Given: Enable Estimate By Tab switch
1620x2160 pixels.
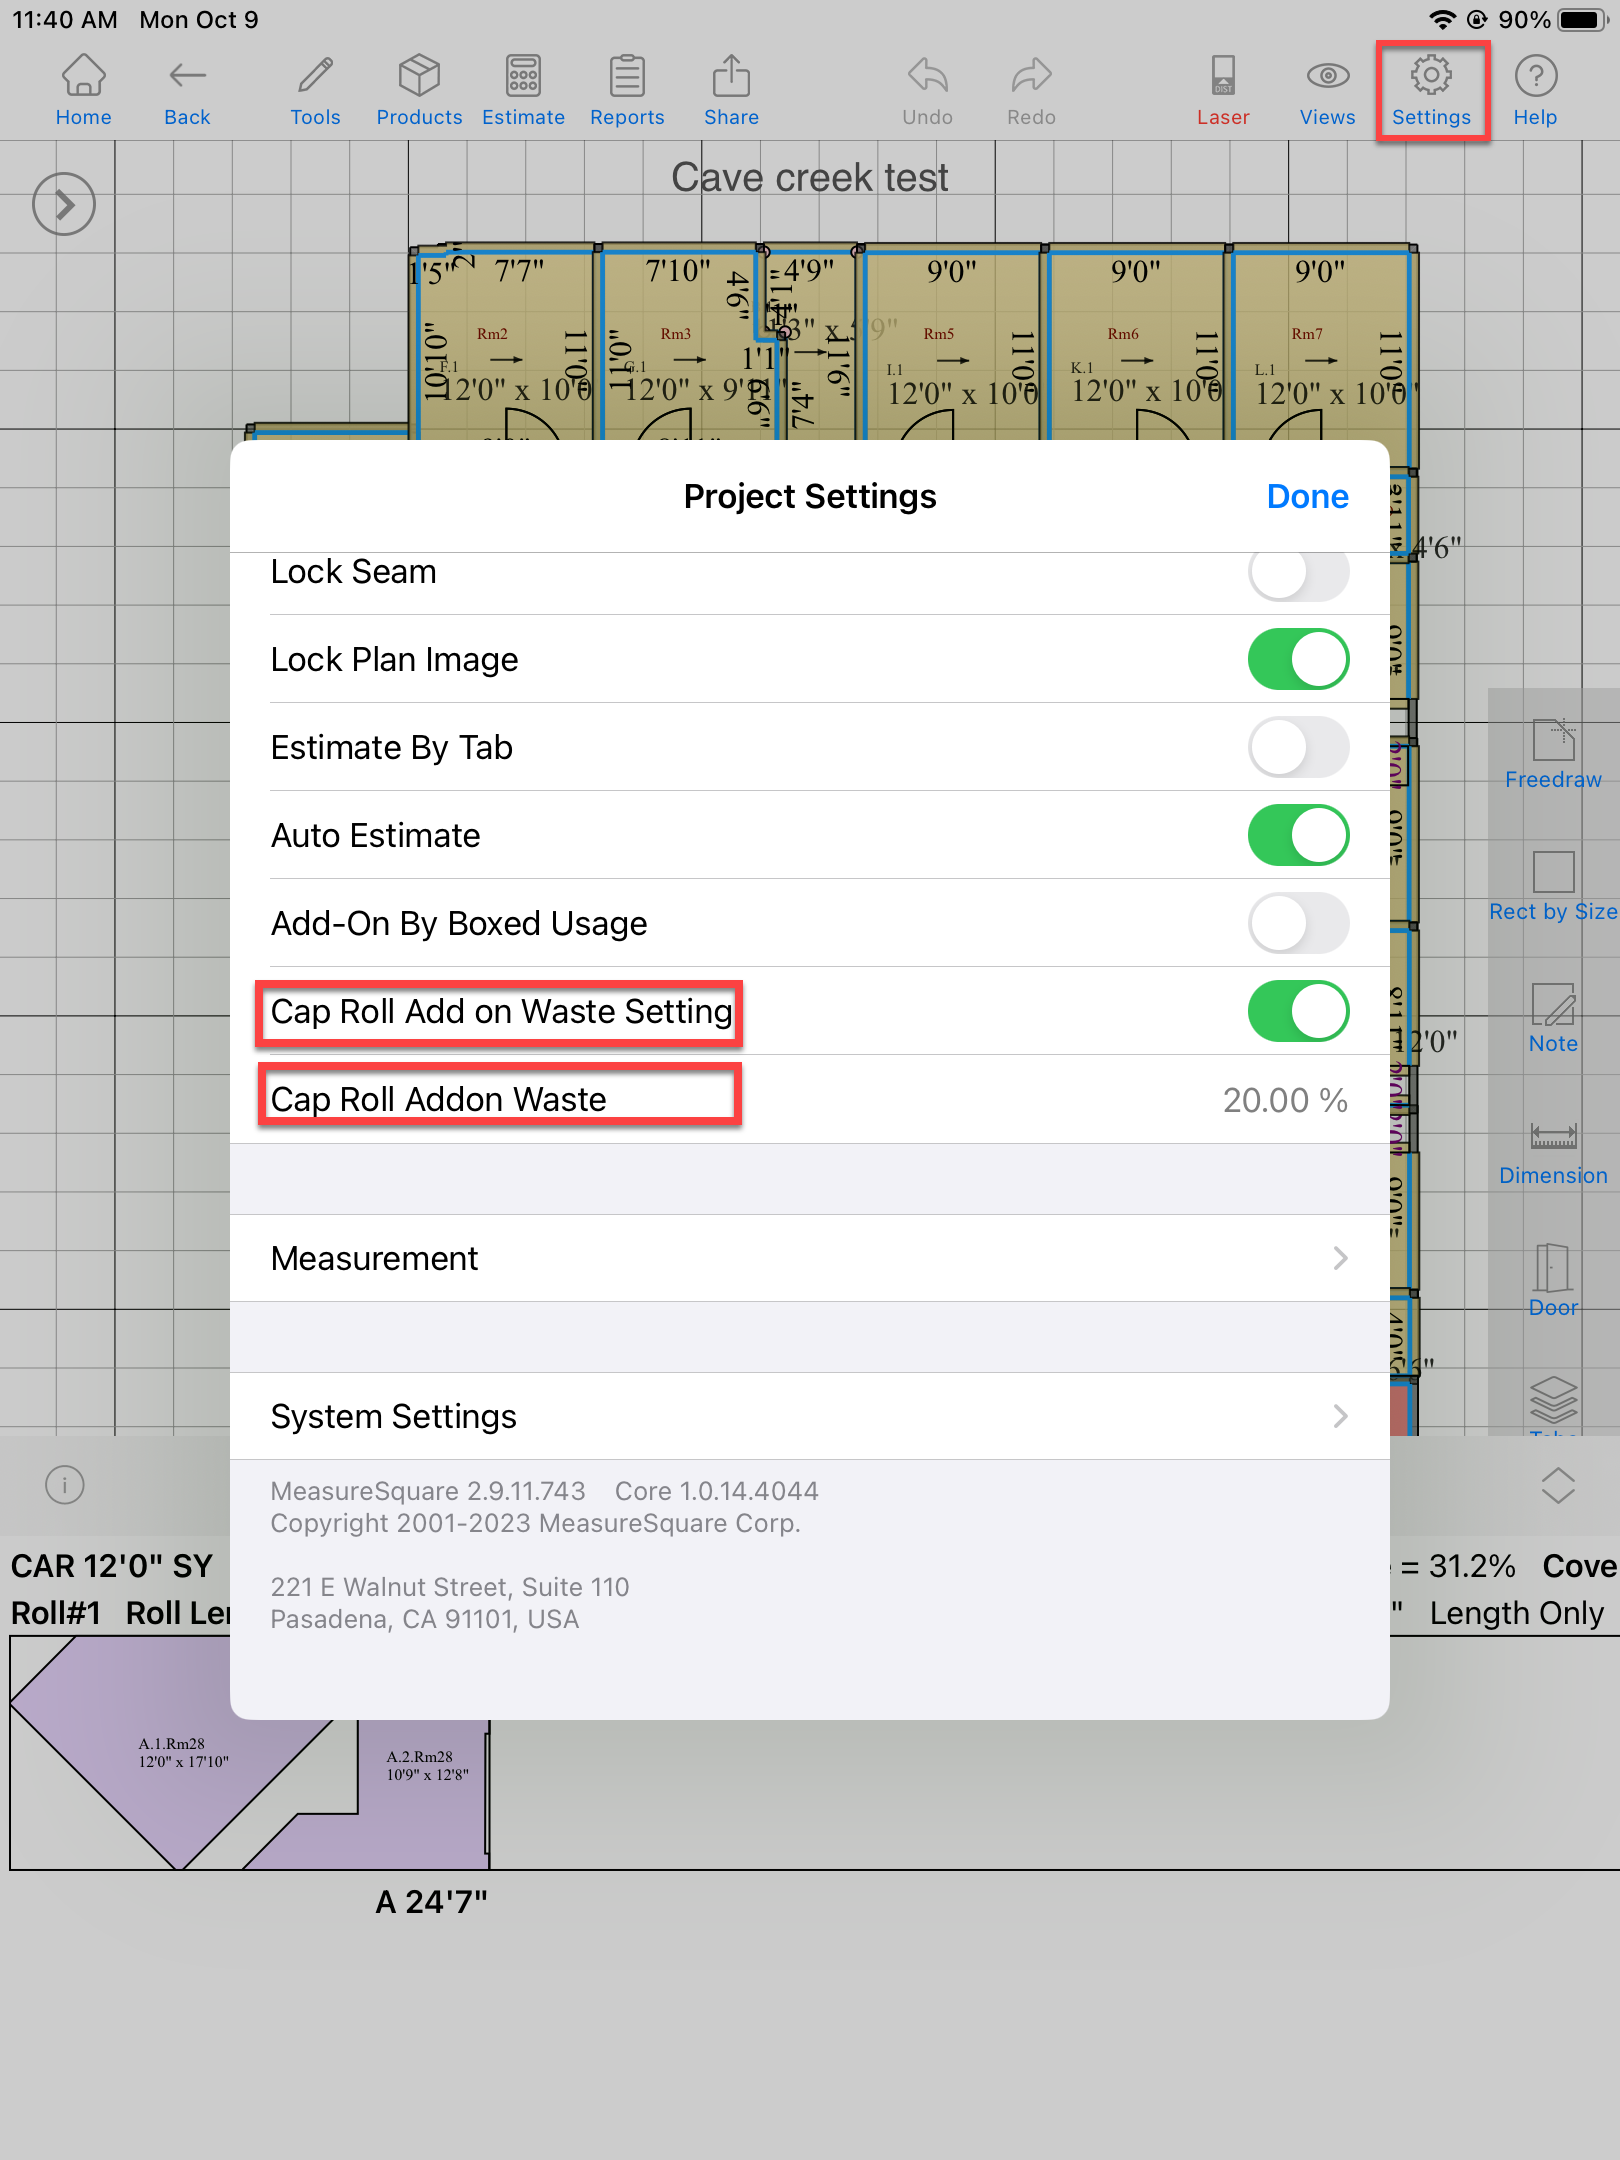Looking at the screenshot, I should coord(1298,747).
